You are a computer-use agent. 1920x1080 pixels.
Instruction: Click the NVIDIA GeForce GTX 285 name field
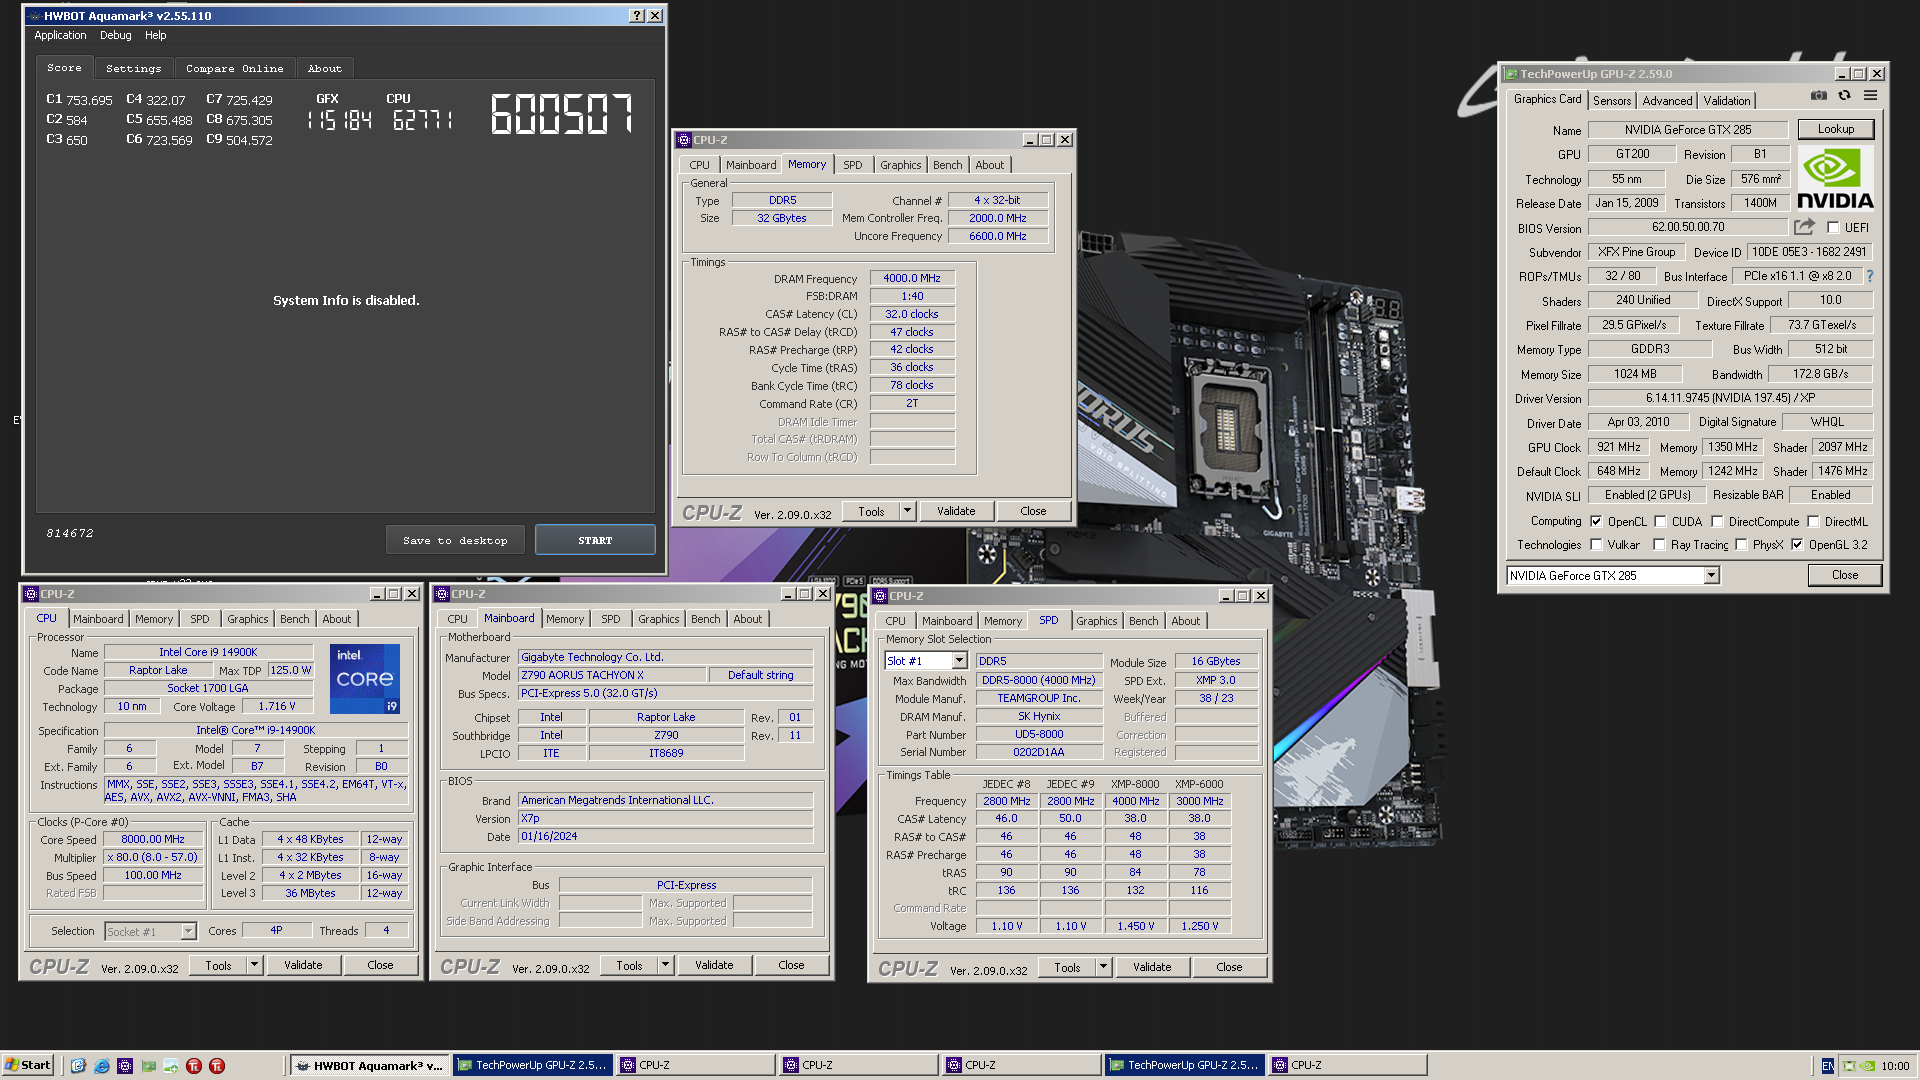pos(1687,130)
